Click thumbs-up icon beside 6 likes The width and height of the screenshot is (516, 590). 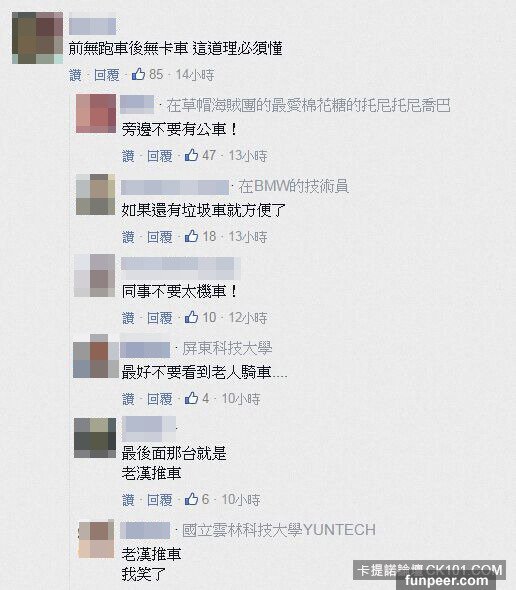(191, 499)
